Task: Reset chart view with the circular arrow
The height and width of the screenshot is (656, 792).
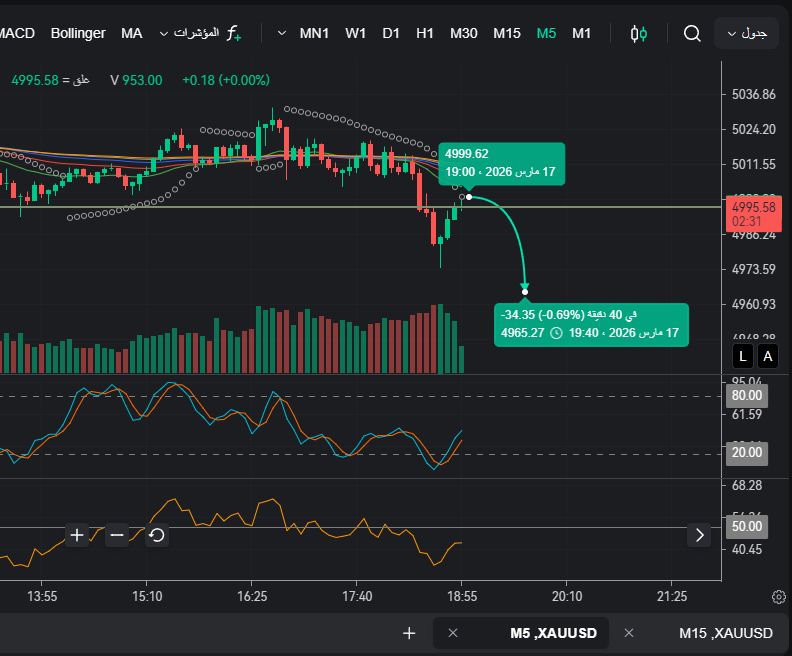Action: [x=157, y=535]
